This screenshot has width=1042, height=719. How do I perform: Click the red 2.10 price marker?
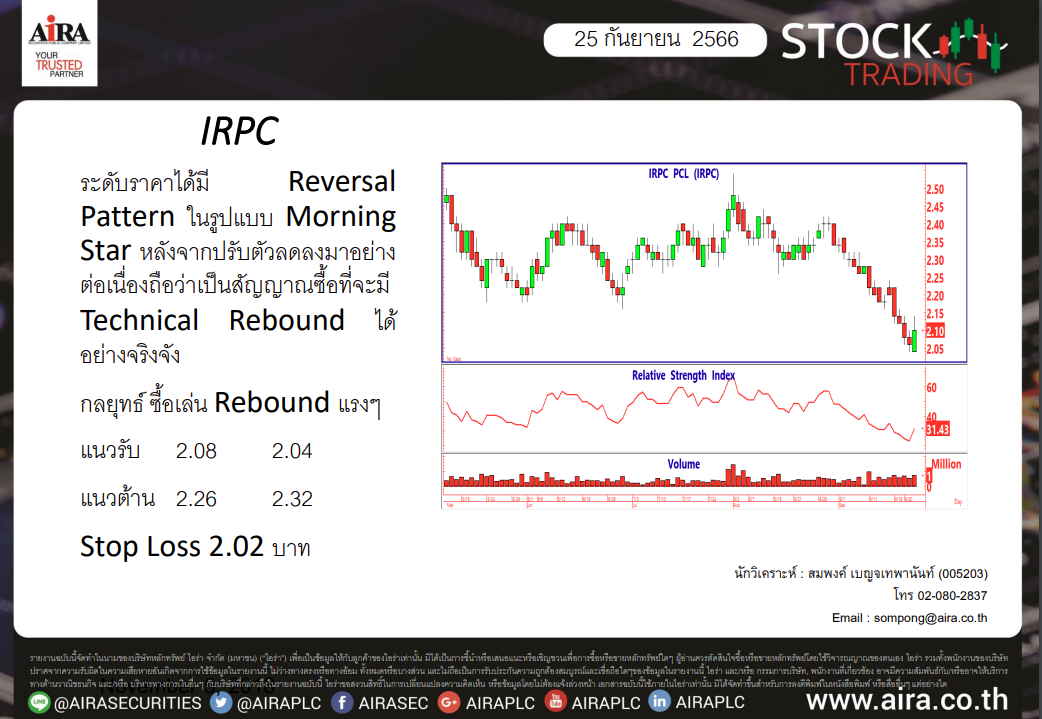tap(935, 331)
